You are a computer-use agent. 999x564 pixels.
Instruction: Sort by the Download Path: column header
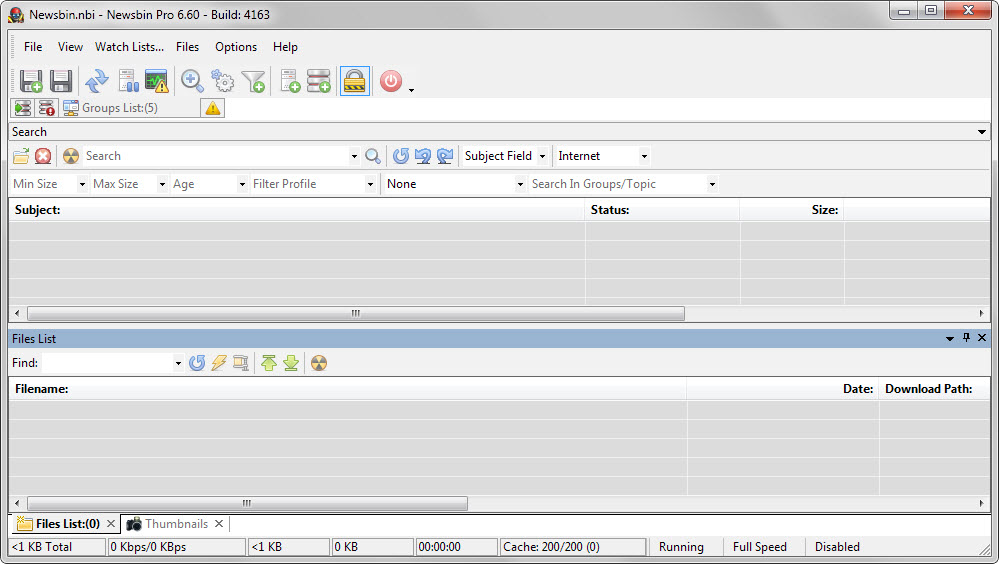tap(934, 389)
